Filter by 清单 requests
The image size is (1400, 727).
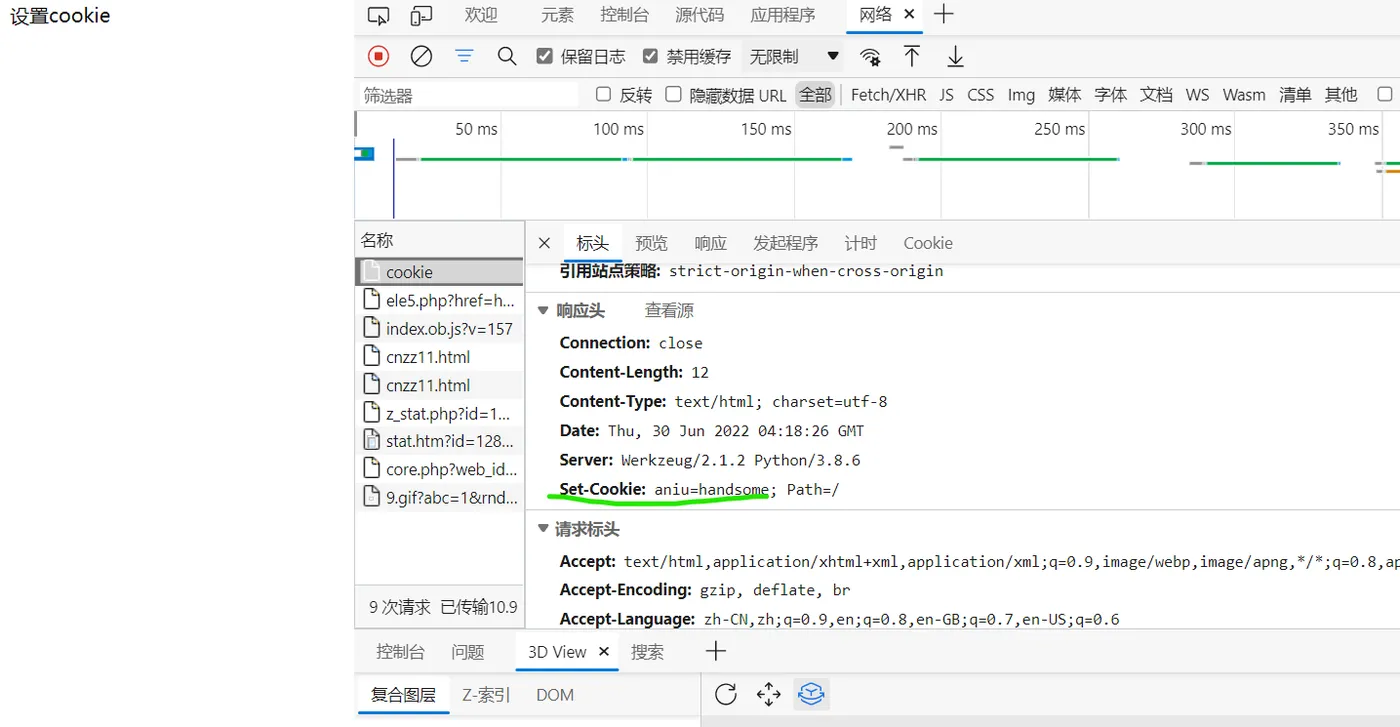coord(1295,95)
